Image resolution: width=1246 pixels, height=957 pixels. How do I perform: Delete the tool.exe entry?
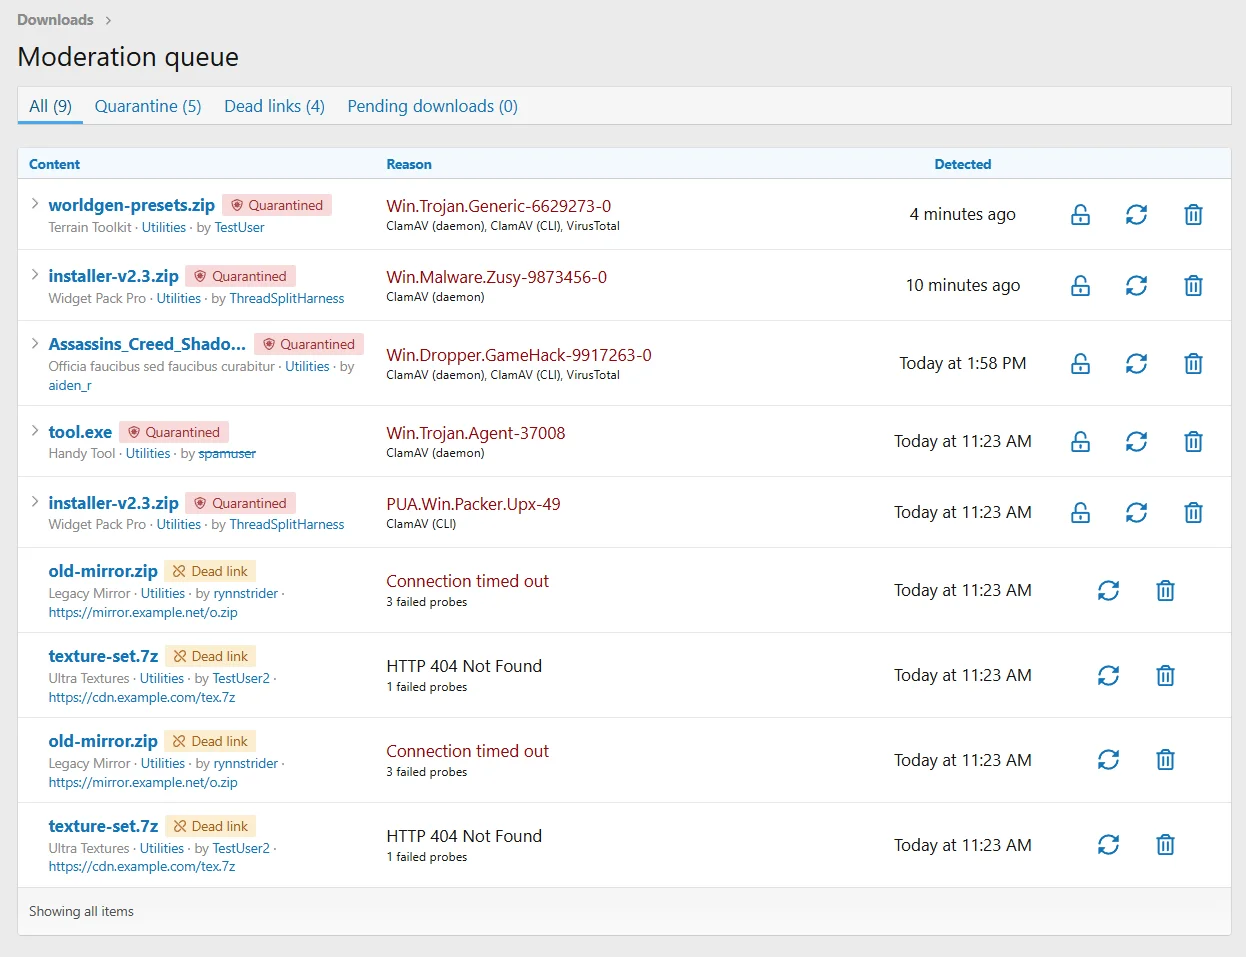coord(1193,442)
